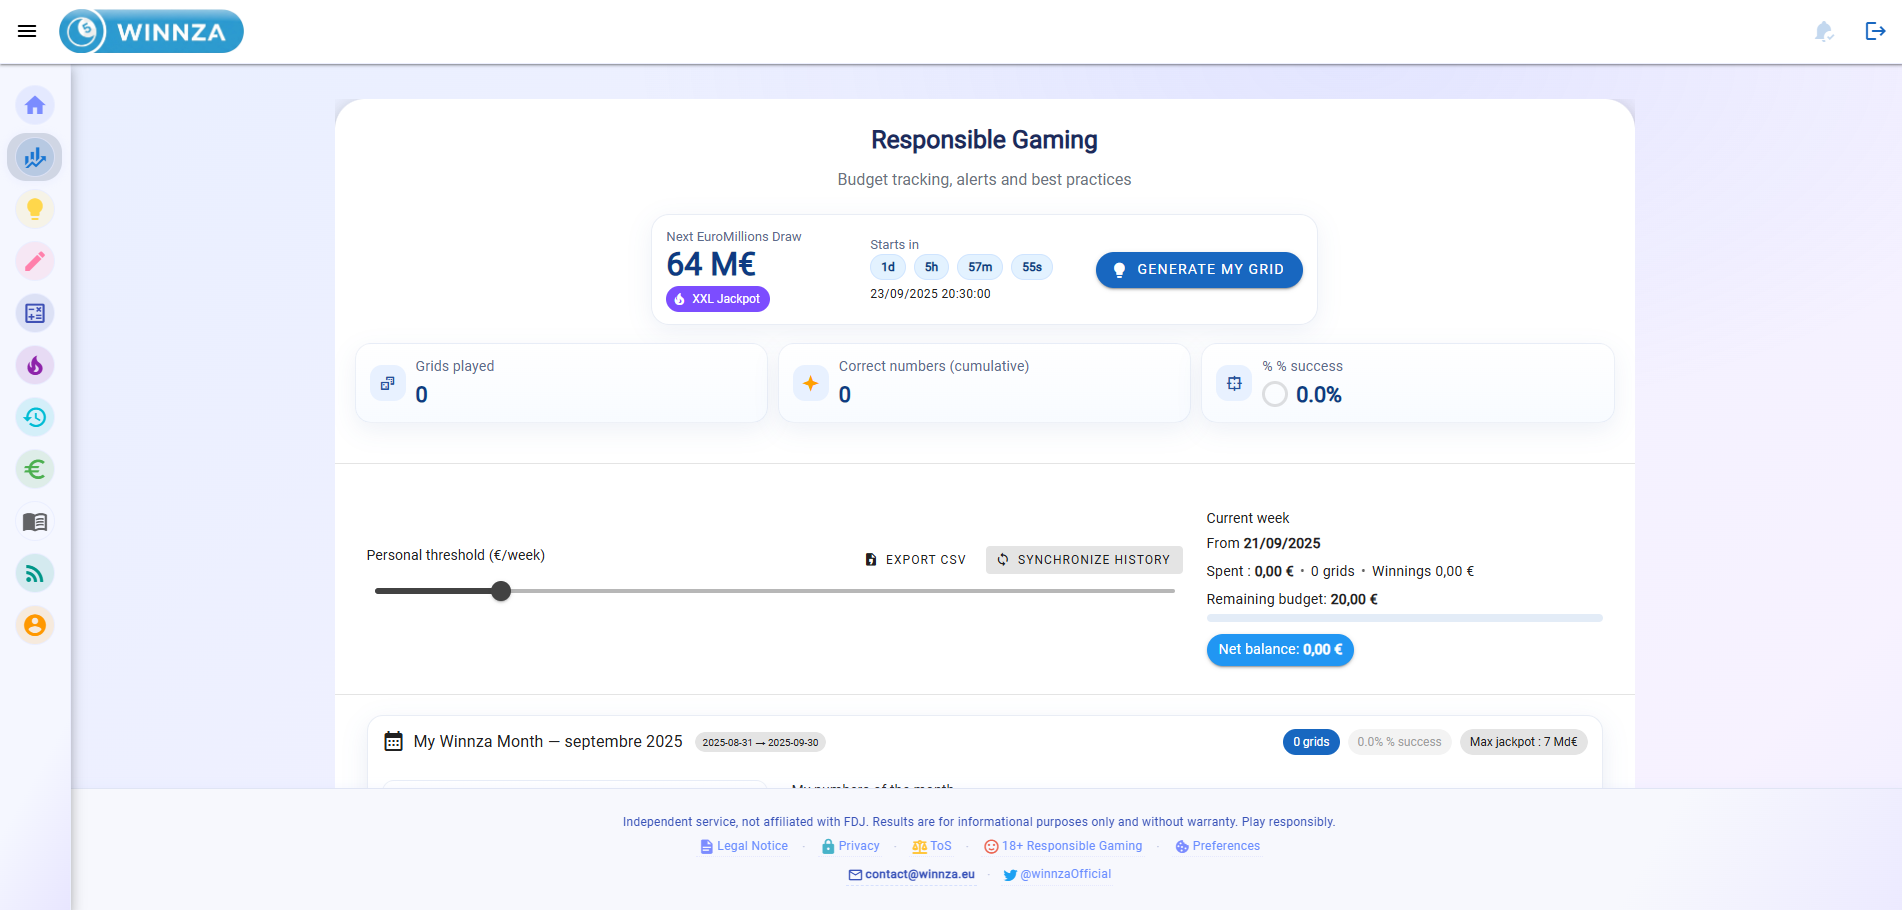
Task: Log out using the exit icon
Action: pos(1875,31)
